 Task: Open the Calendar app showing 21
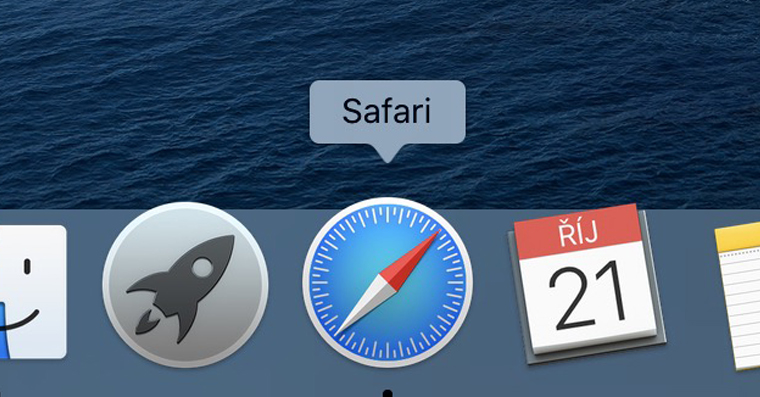[x=586, y=284]
